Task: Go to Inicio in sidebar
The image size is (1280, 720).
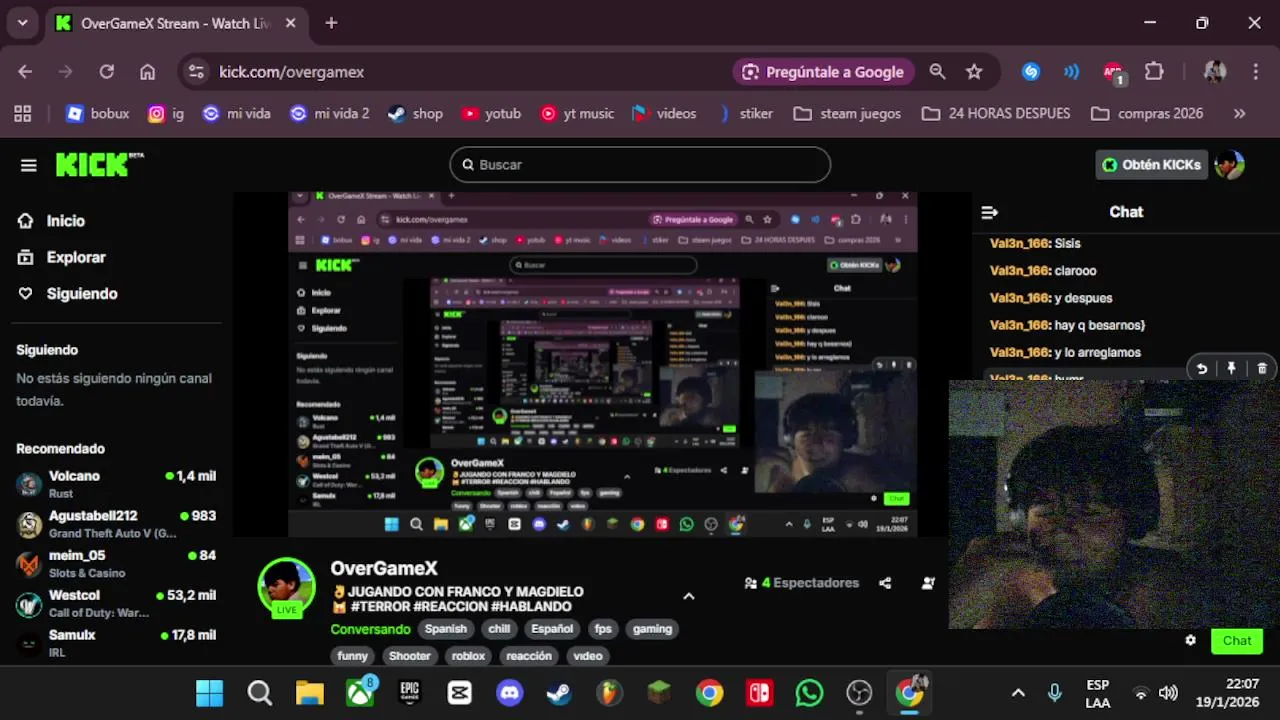Action: [51, 221]
